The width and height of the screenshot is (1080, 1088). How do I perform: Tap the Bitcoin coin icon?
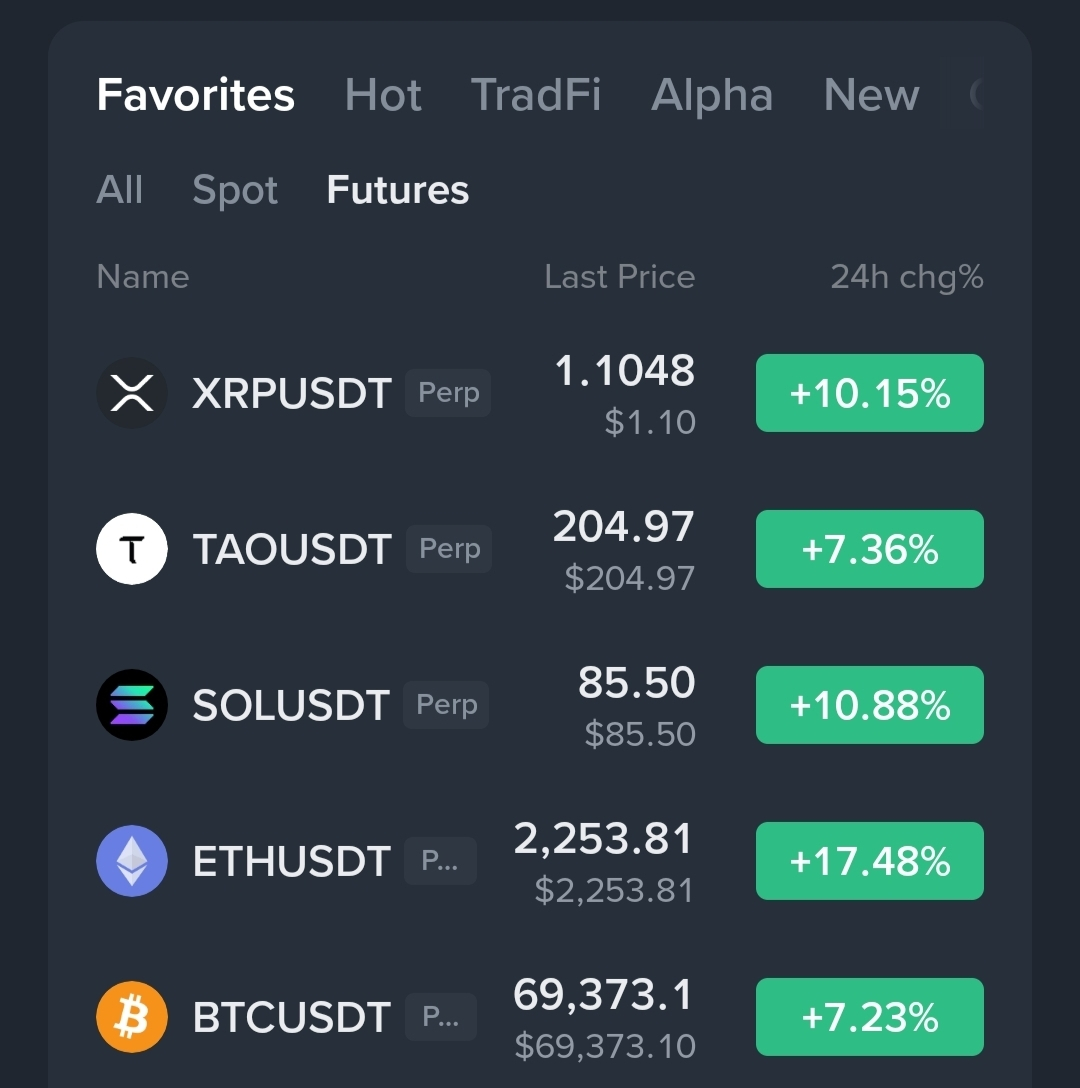[132, 1017]
